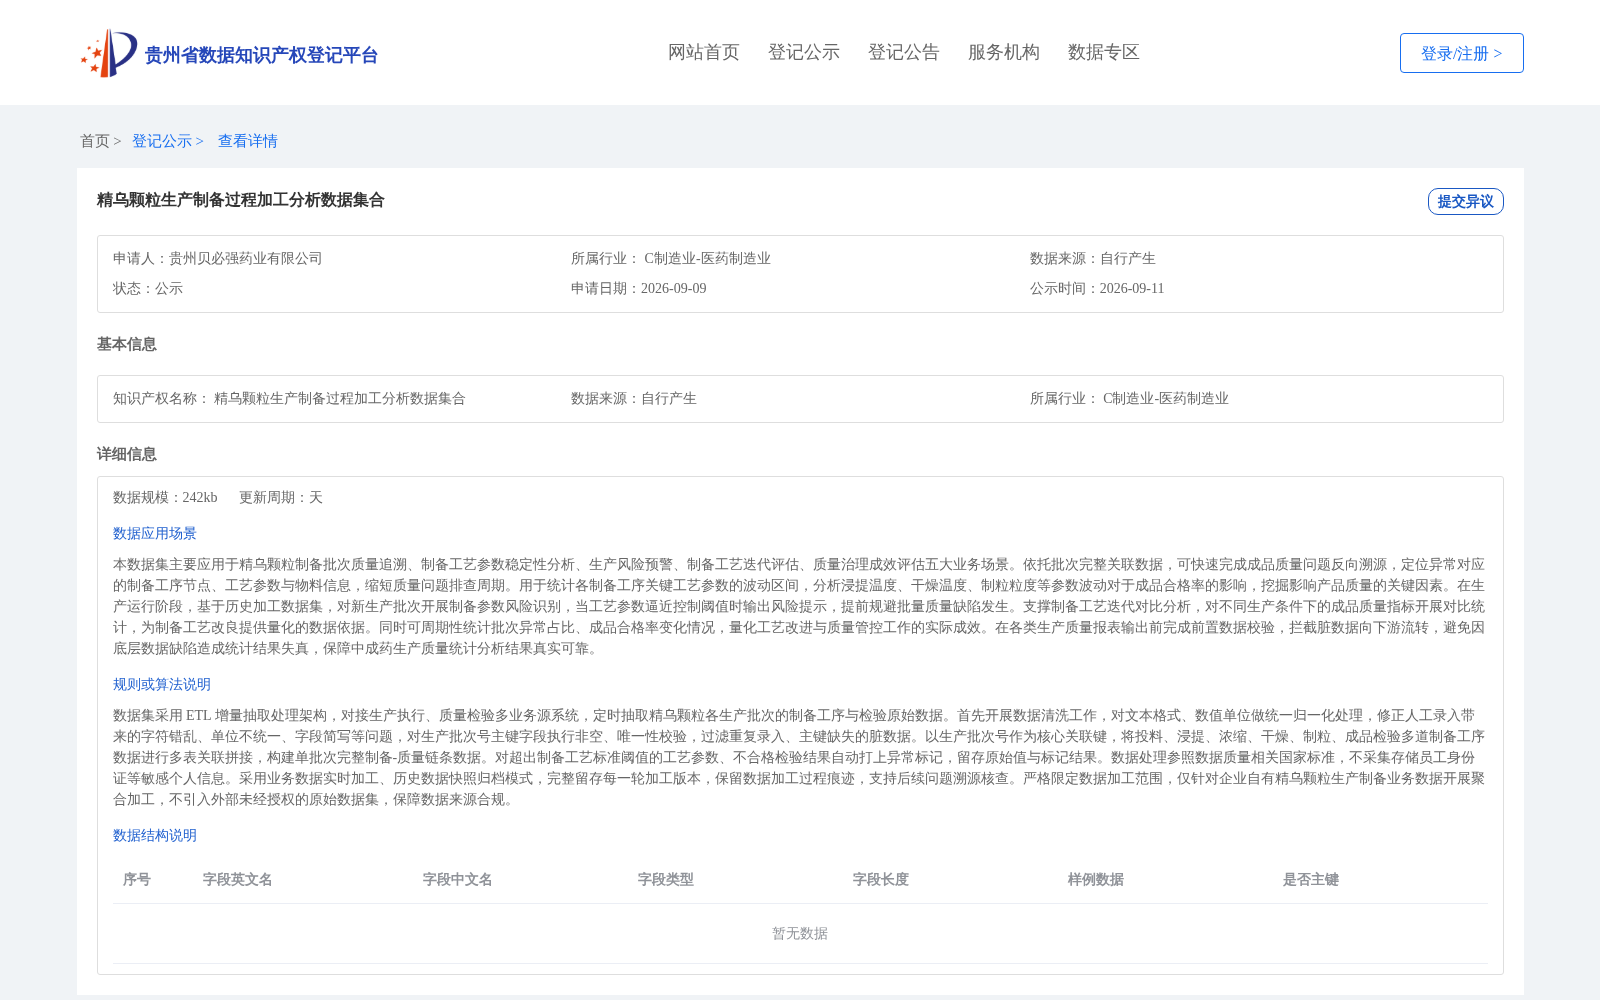Click the 登录/注册 button
1600x1000 pixels.
1461,53
